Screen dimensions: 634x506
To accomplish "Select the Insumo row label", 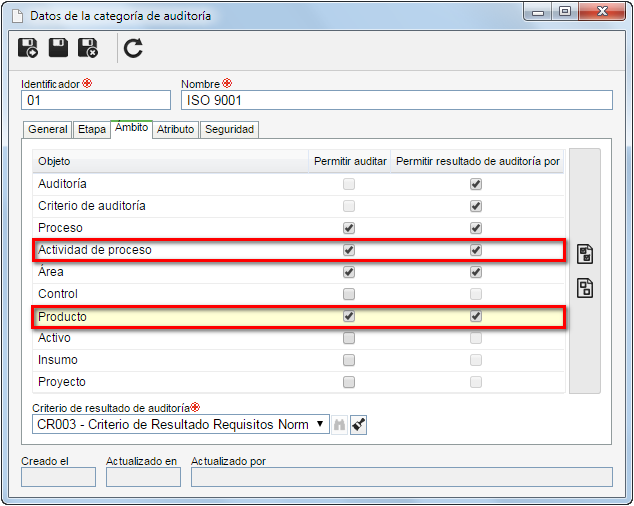I will pos(58,360).
